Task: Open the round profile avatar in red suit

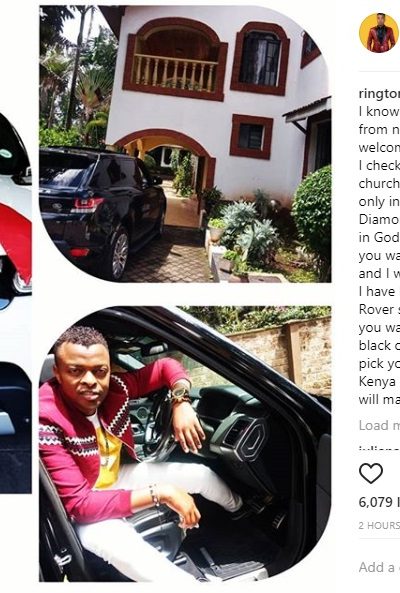Action: pyautogui.click(x=379, y=33)
